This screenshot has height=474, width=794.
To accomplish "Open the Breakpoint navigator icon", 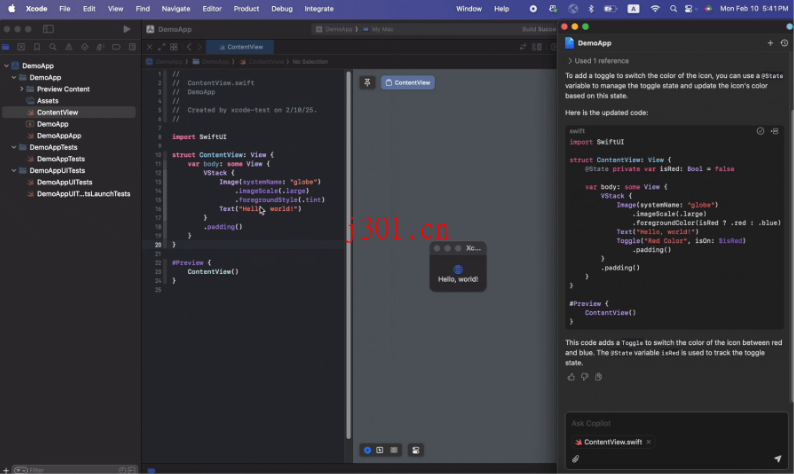I will point(116,47).
